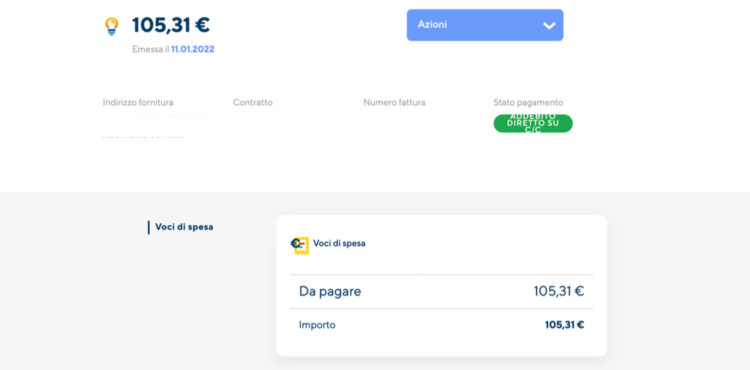Click the Numero fattura column label
Image resolution: width=750 pixels, height=370 pixels.
[x=394, y=102]
